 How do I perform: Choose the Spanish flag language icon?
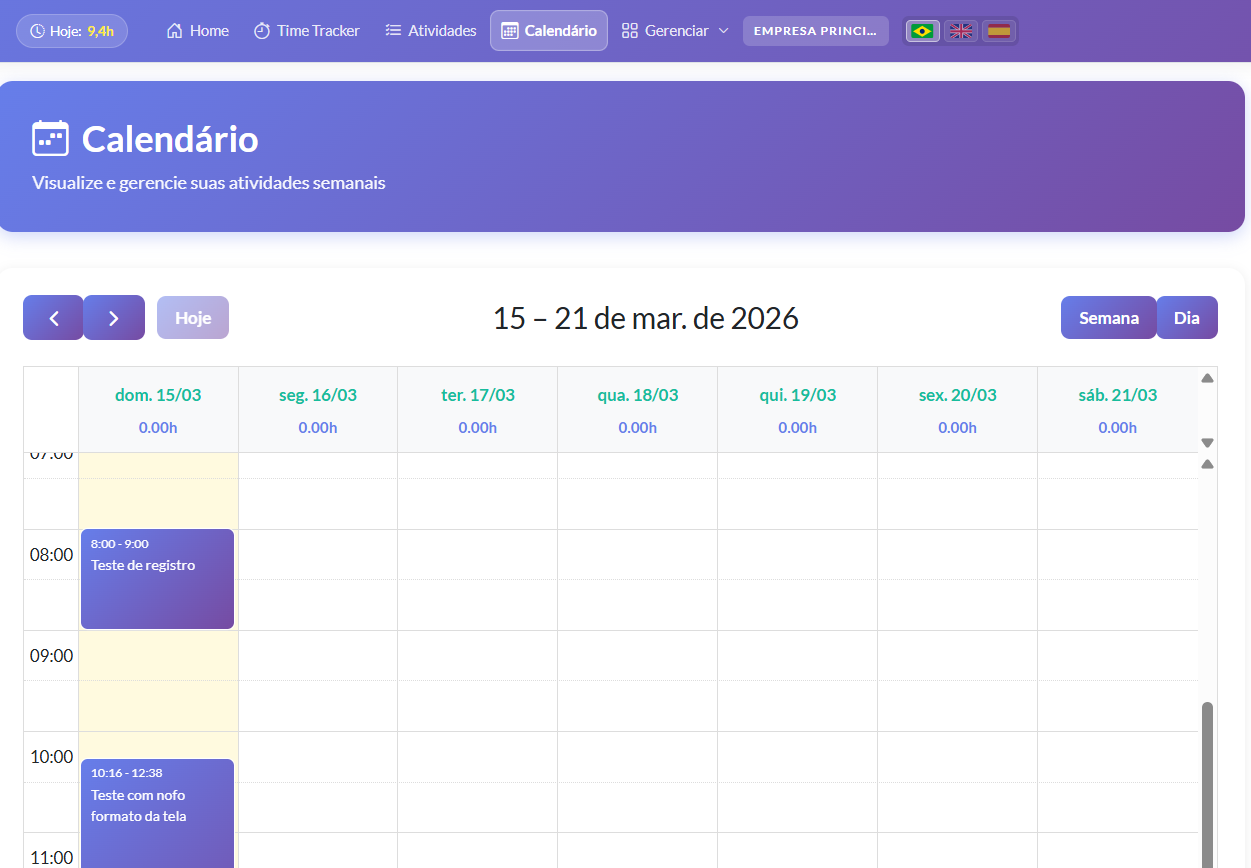coord(998,30)
